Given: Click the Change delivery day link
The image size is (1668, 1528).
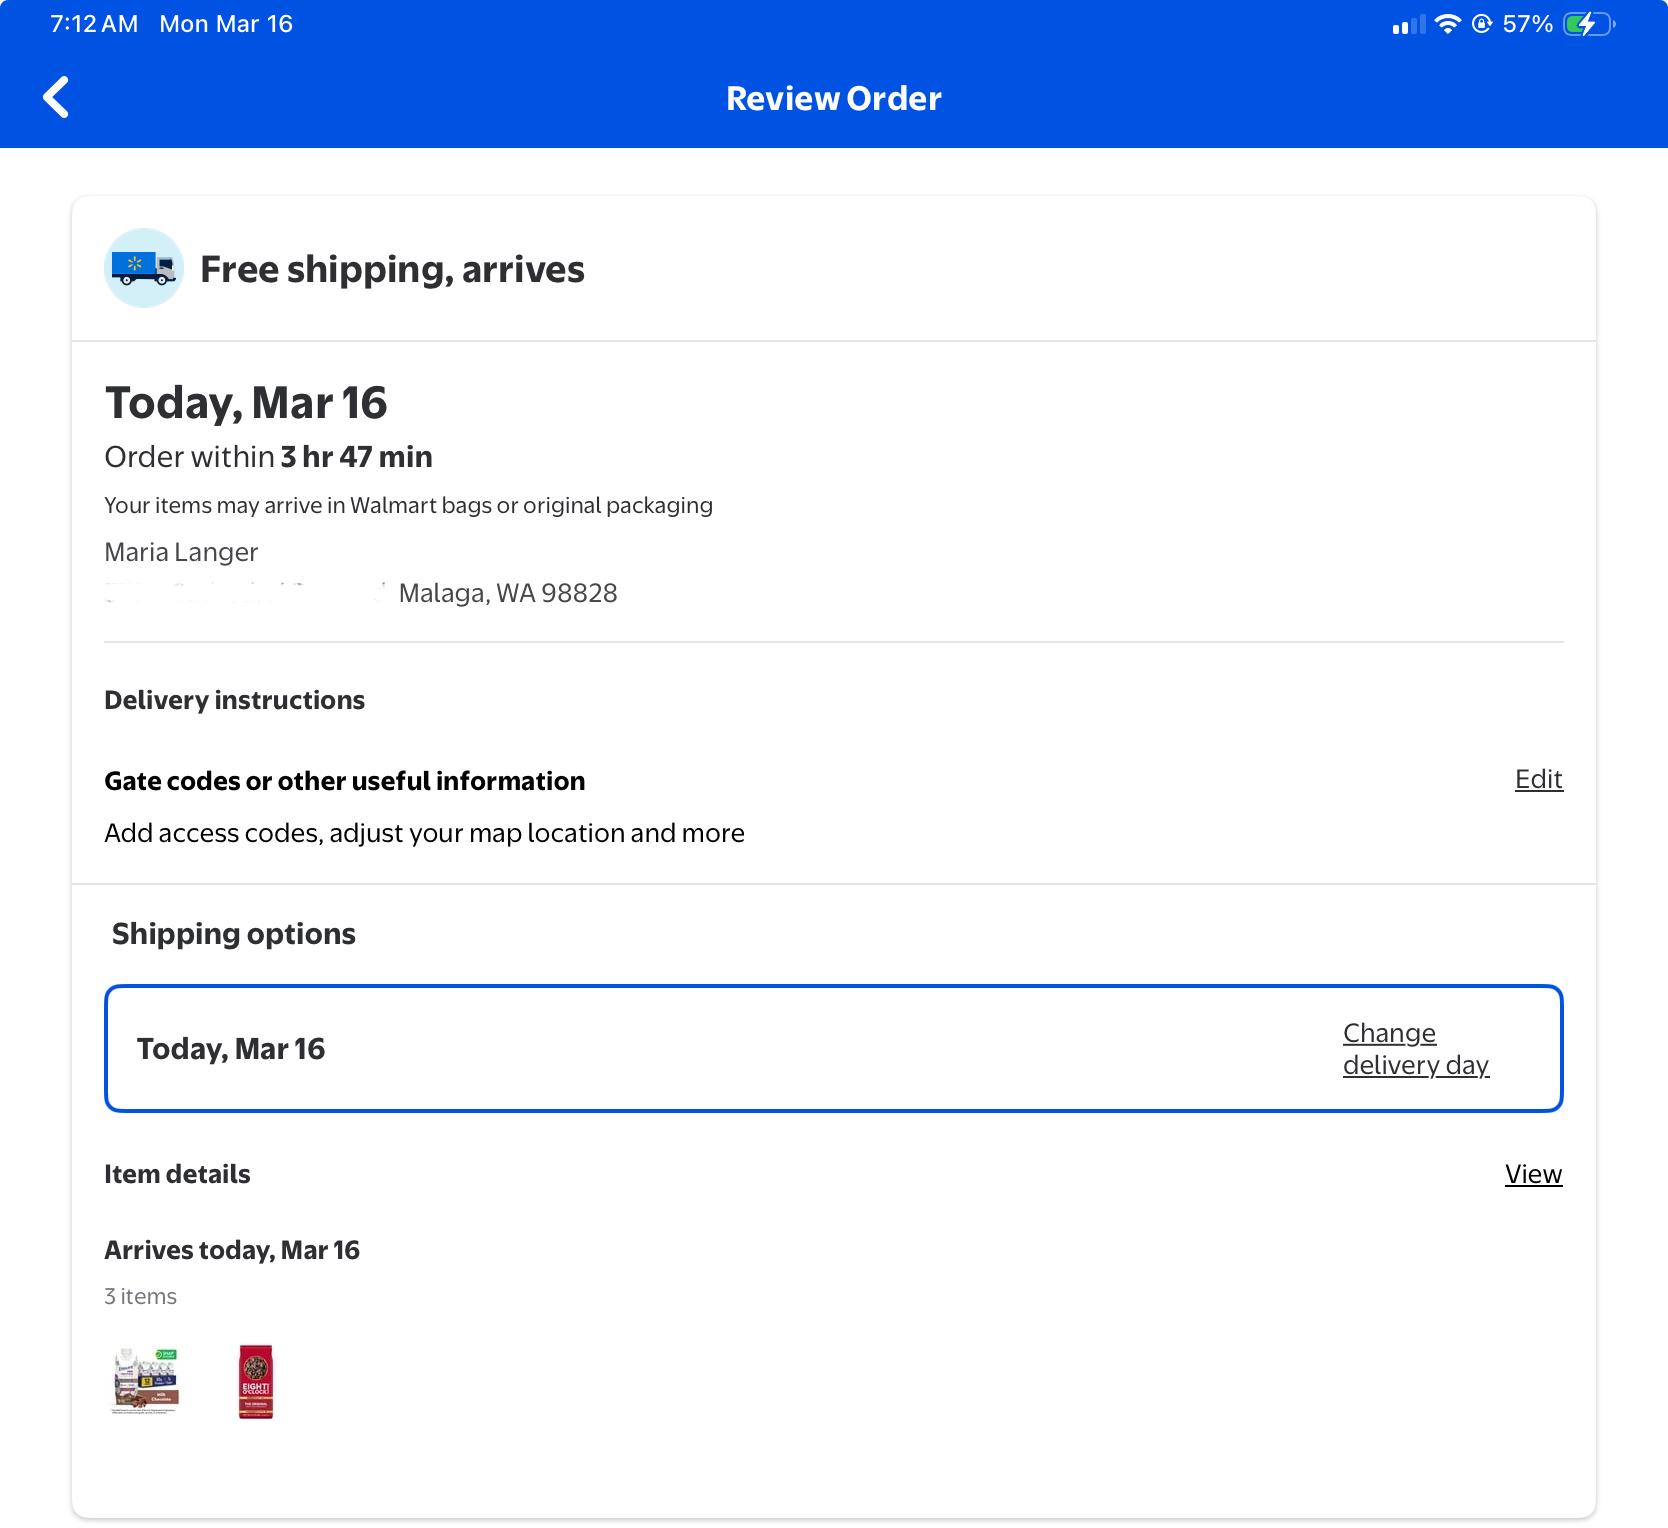Looking at the screenshot, I should (x=1415, y=1048).
